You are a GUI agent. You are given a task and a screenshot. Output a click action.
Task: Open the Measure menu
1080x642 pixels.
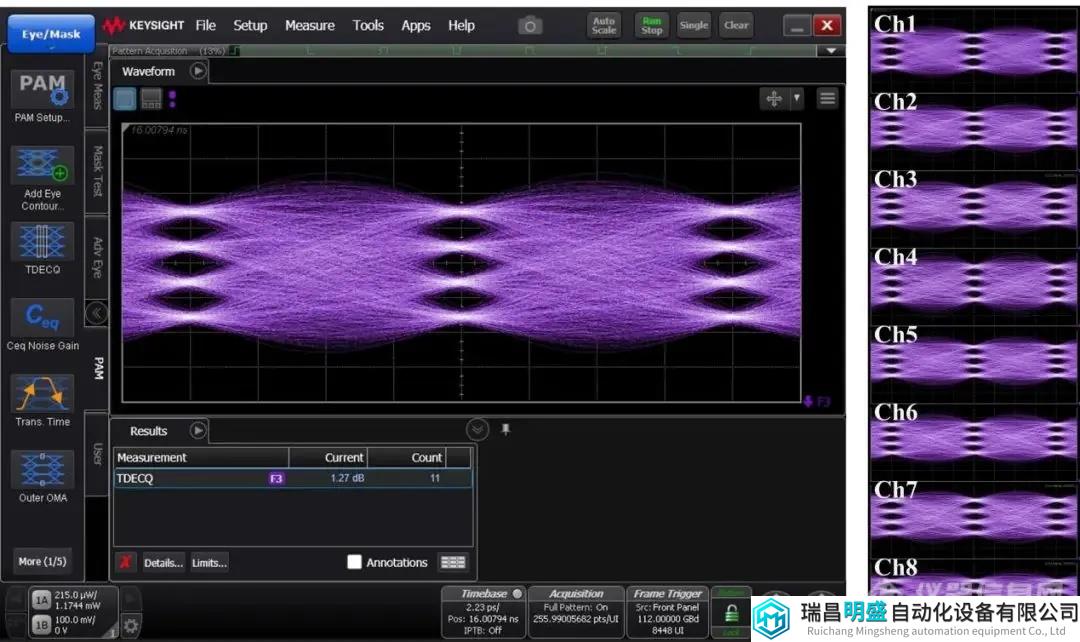pyautogui.click(x=309, y=26)
